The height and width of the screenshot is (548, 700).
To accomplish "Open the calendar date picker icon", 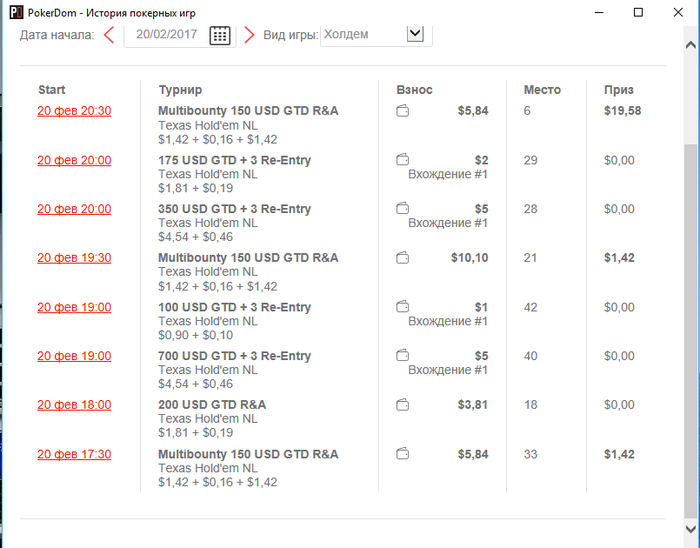I will tap(220, 35).
